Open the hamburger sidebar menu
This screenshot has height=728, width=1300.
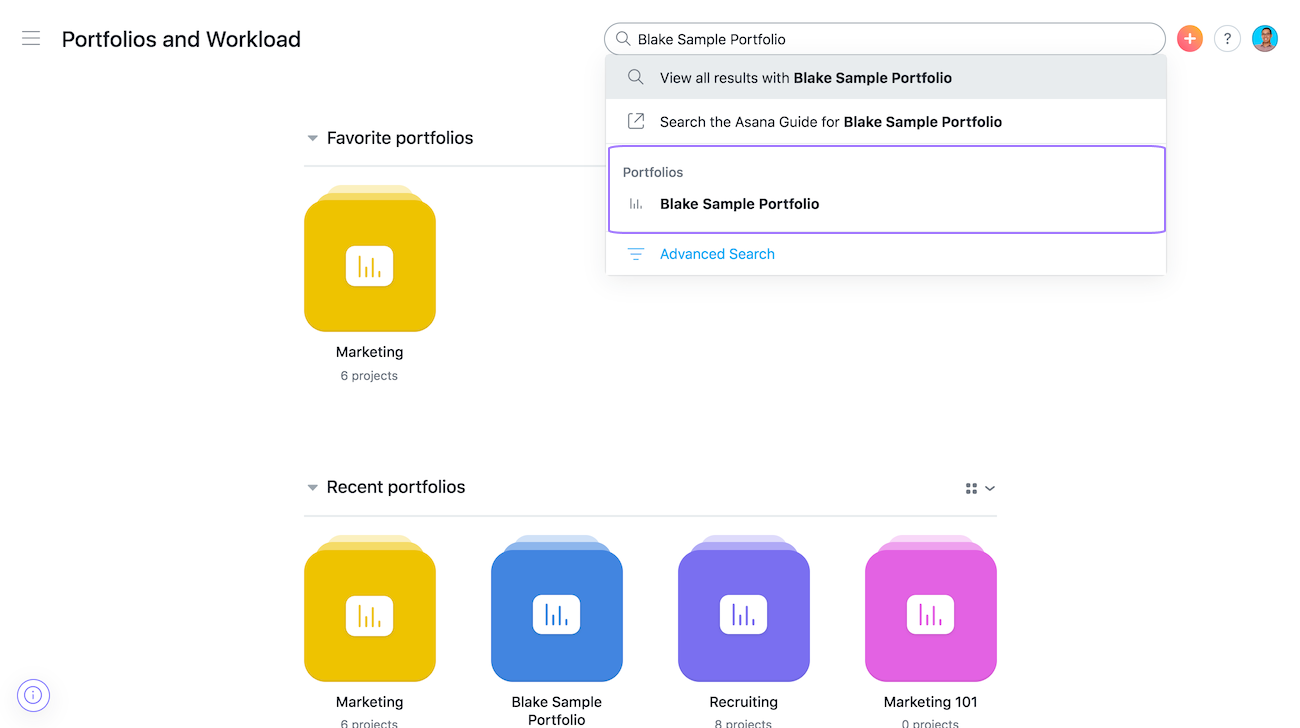pyautogui.click(x=31, y=39)
